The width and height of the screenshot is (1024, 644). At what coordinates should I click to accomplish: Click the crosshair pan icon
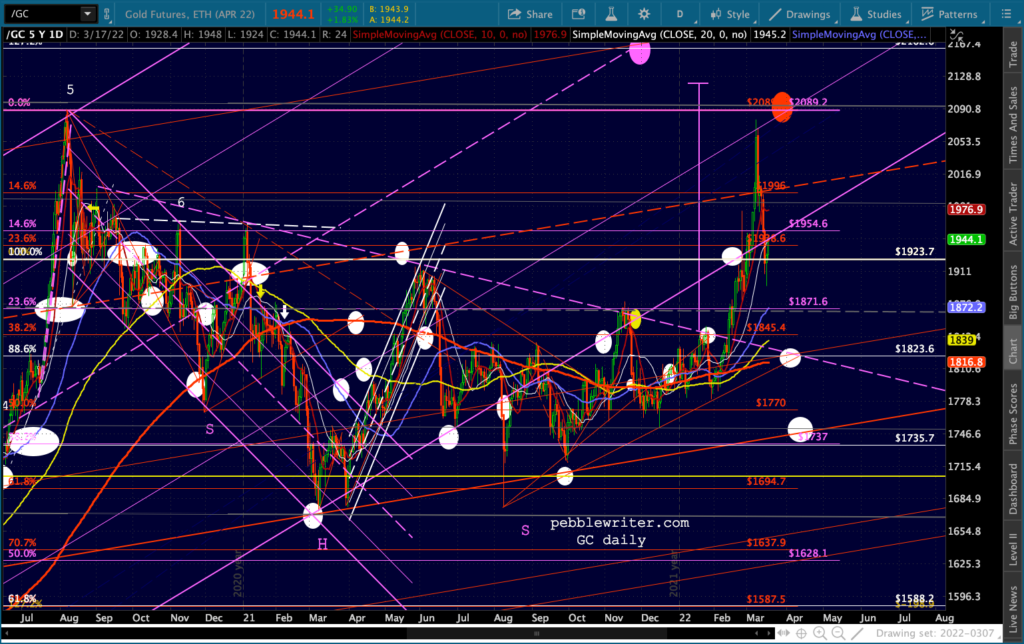(x=801, y=633)
